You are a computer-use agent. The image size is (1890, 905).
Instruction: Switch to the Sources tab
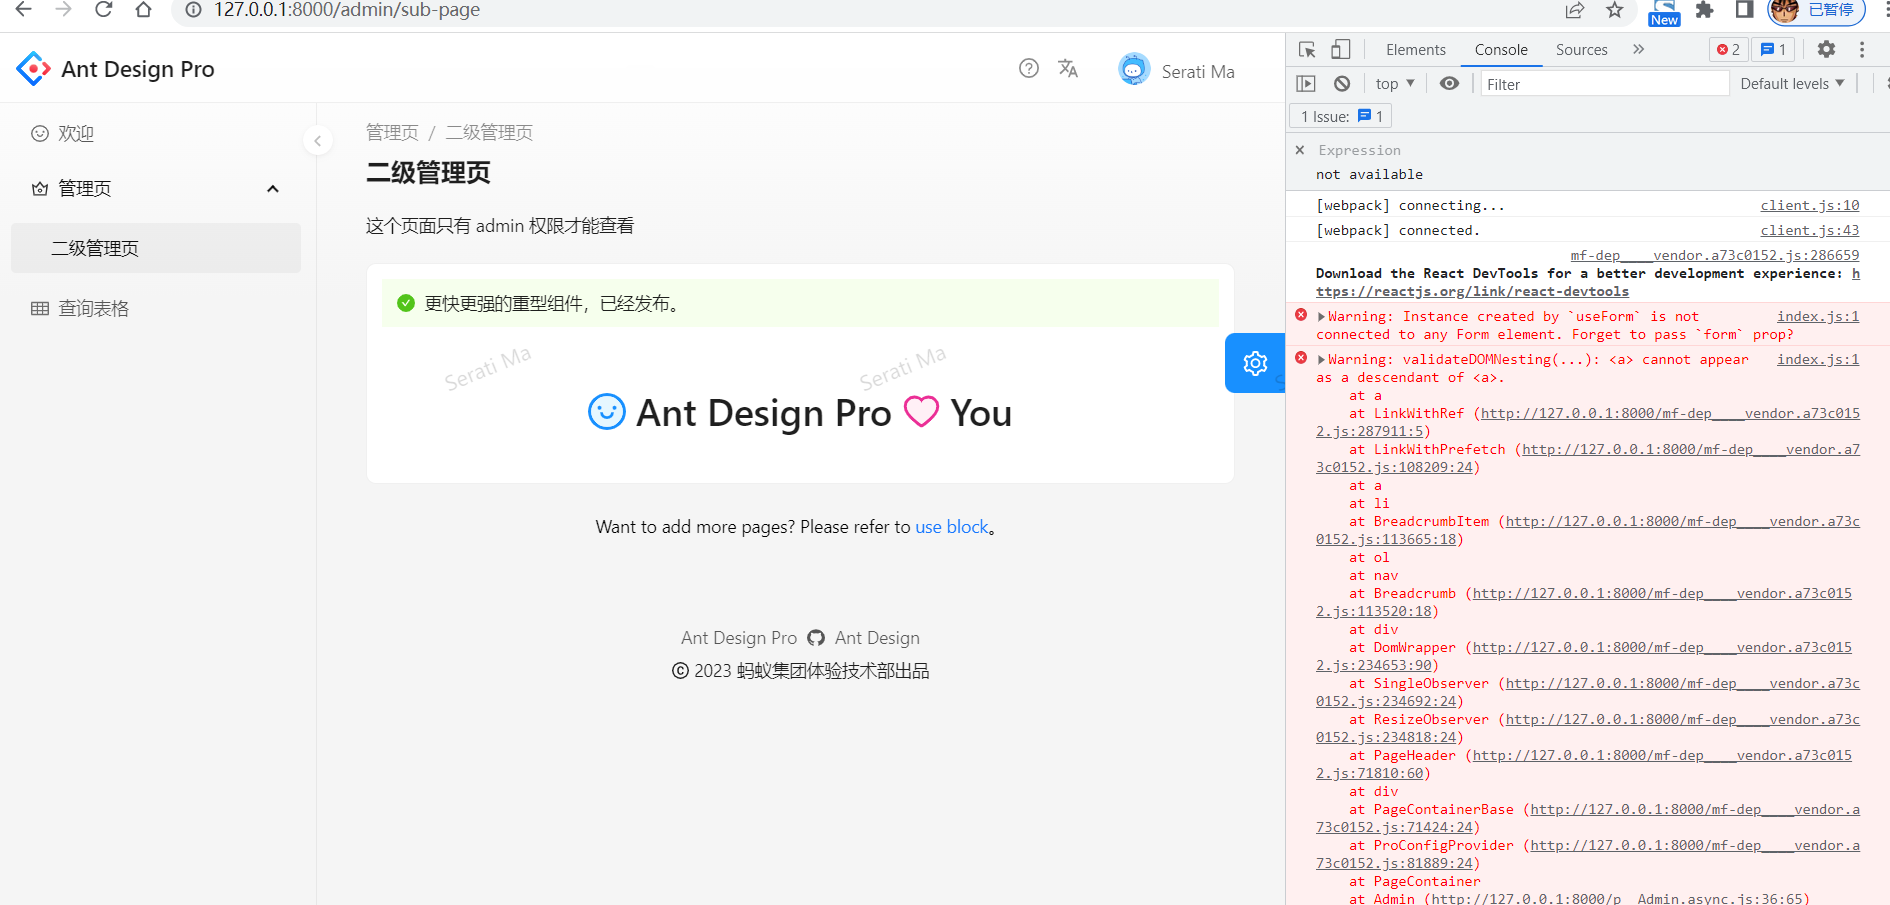tap(1581, 48)
